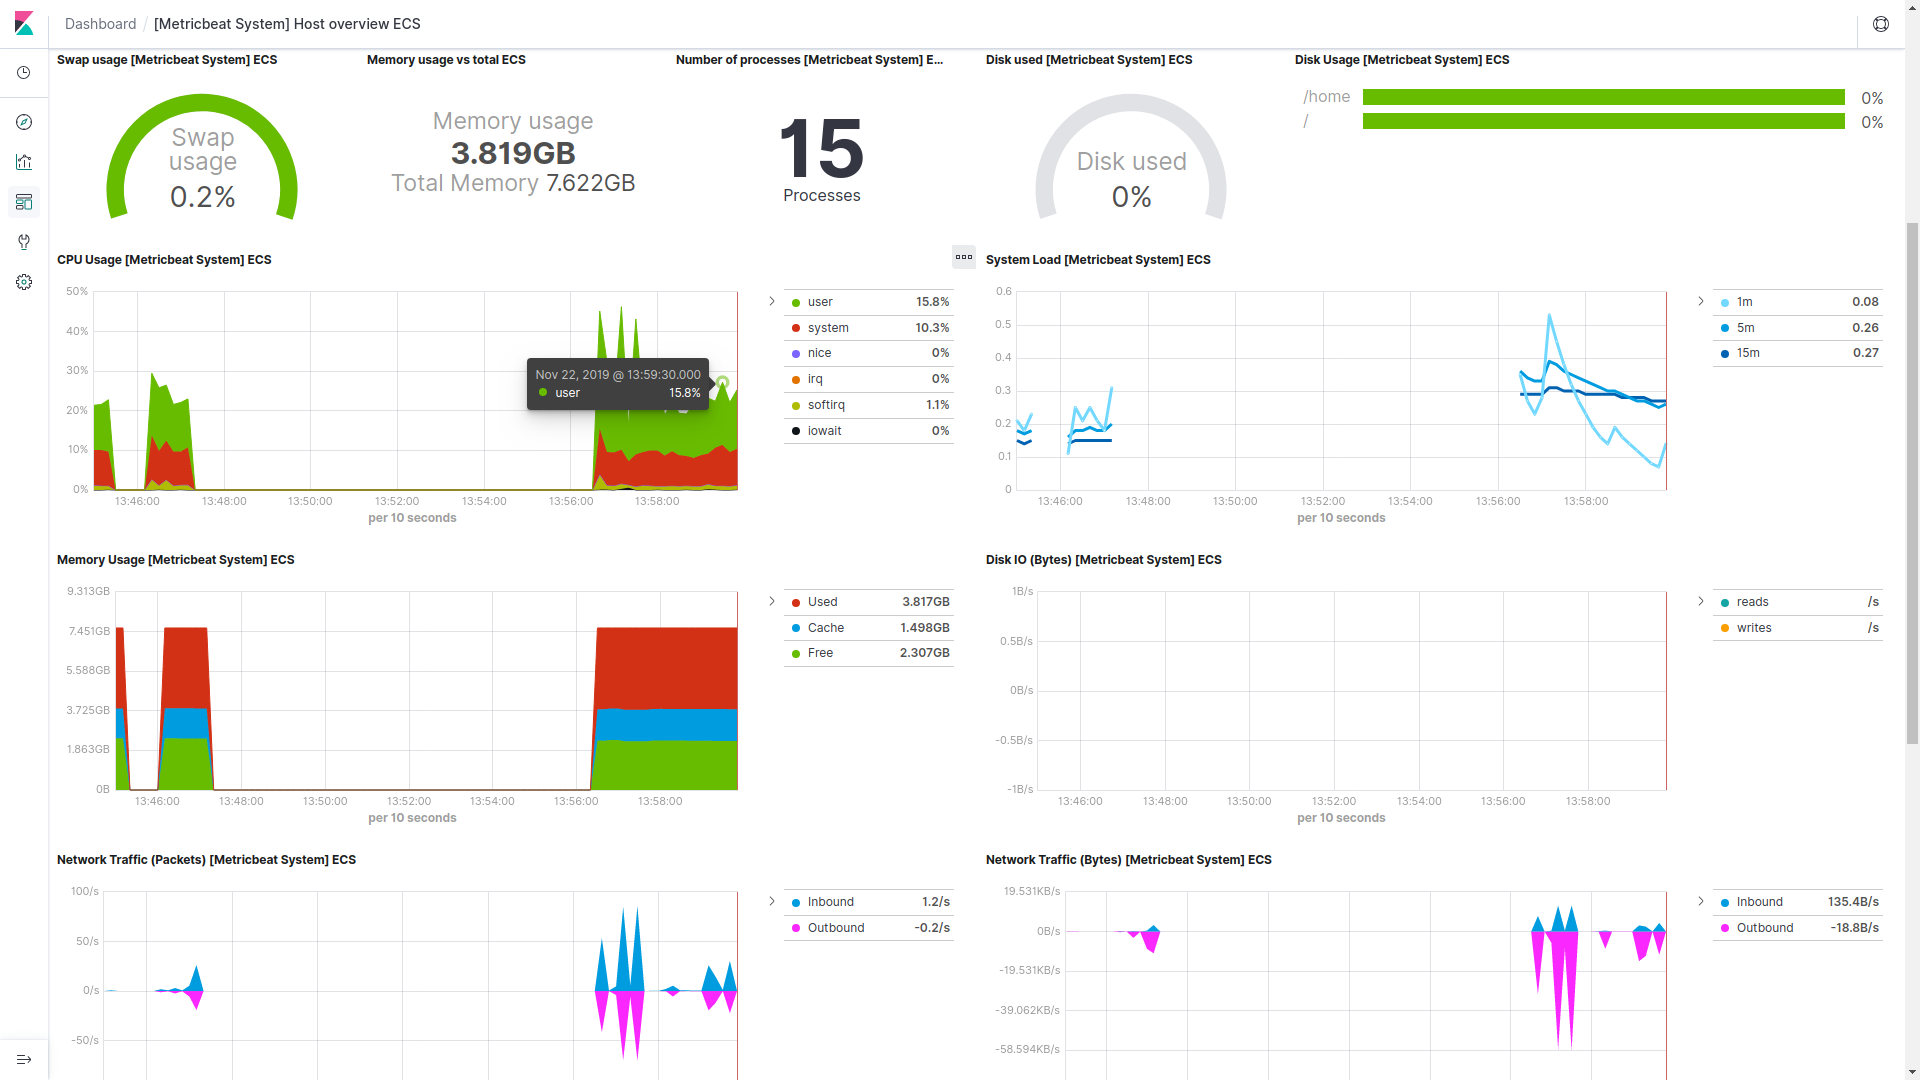Toggle 15m system load line visibility

point(1747,352)
